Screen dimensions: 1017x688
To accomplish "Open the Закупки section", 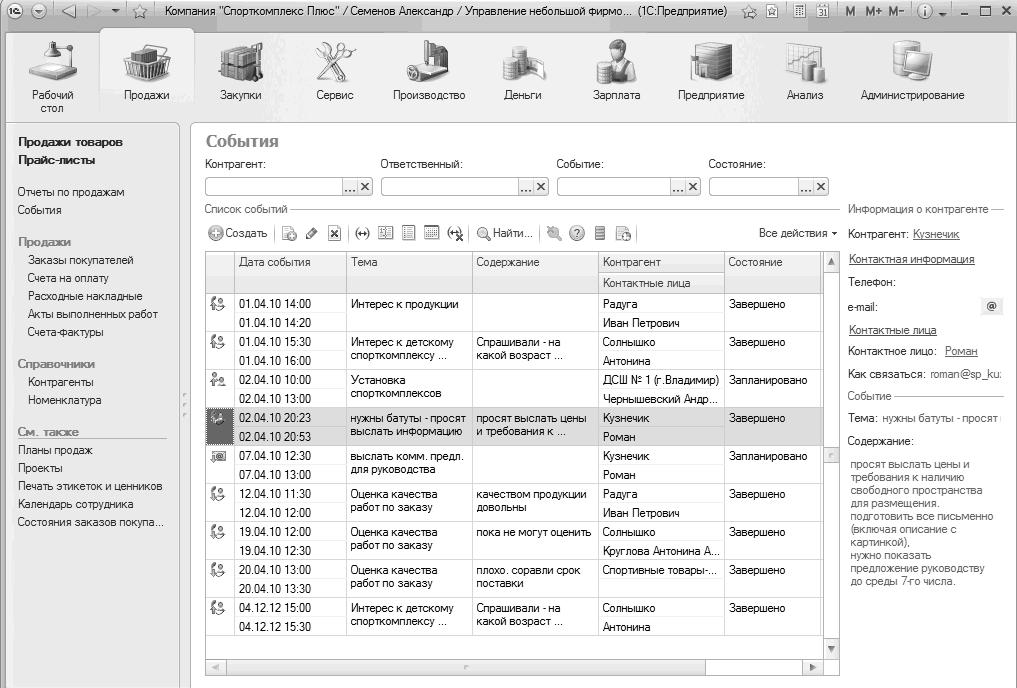I will tap(240, 72).
